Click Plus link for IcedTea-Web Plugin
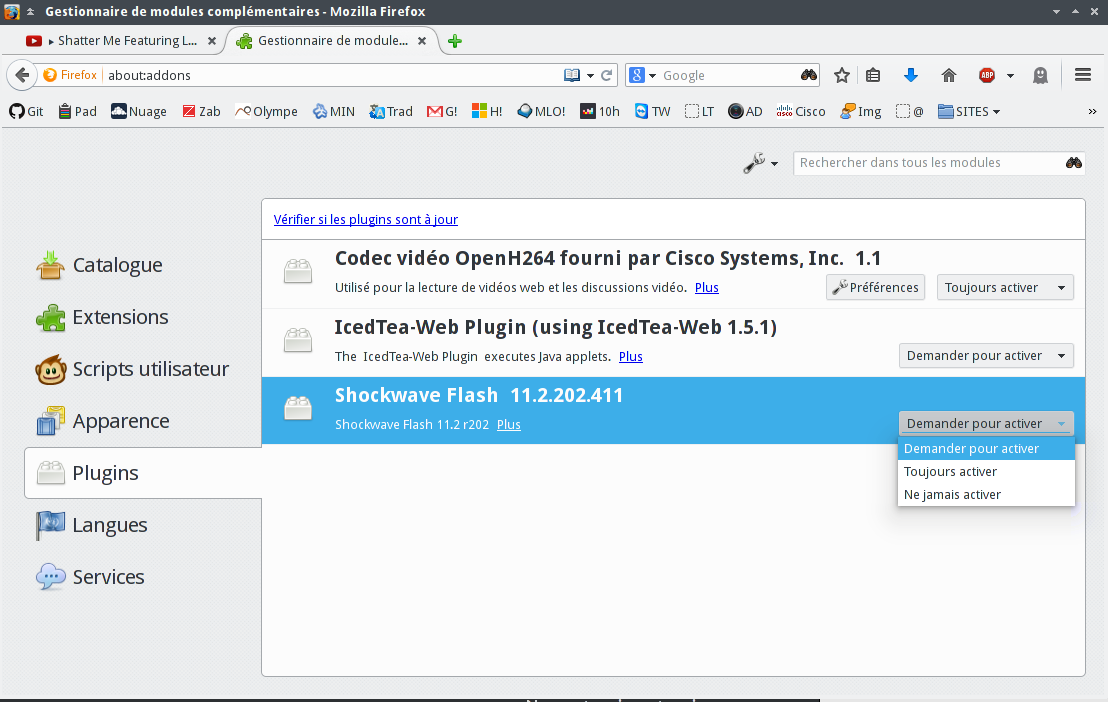1108x702 pixels. pyautogui.click(x=631, y=356)
